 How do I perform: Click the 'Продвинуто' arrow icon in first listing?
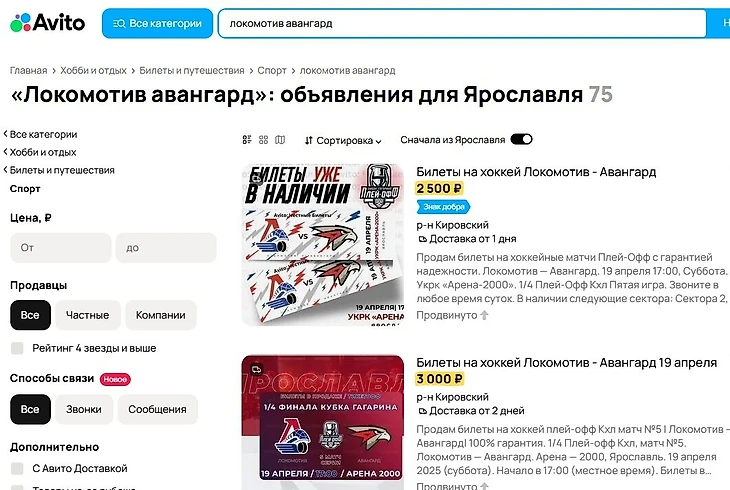click(484, 315)
